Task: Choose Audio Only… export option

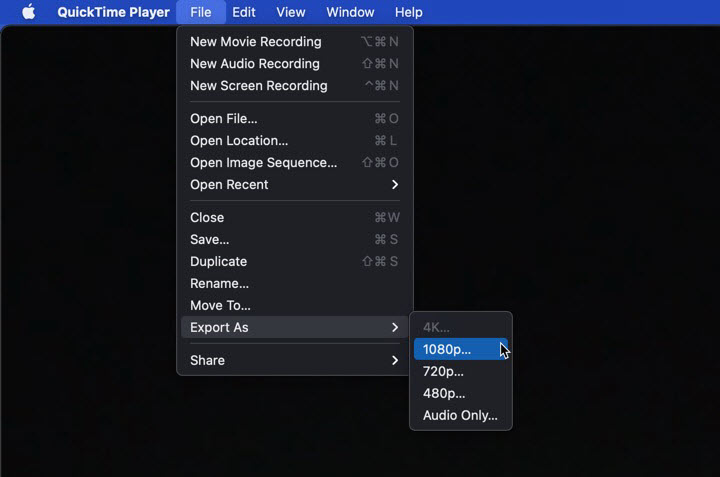Action: tap(461, 415)
